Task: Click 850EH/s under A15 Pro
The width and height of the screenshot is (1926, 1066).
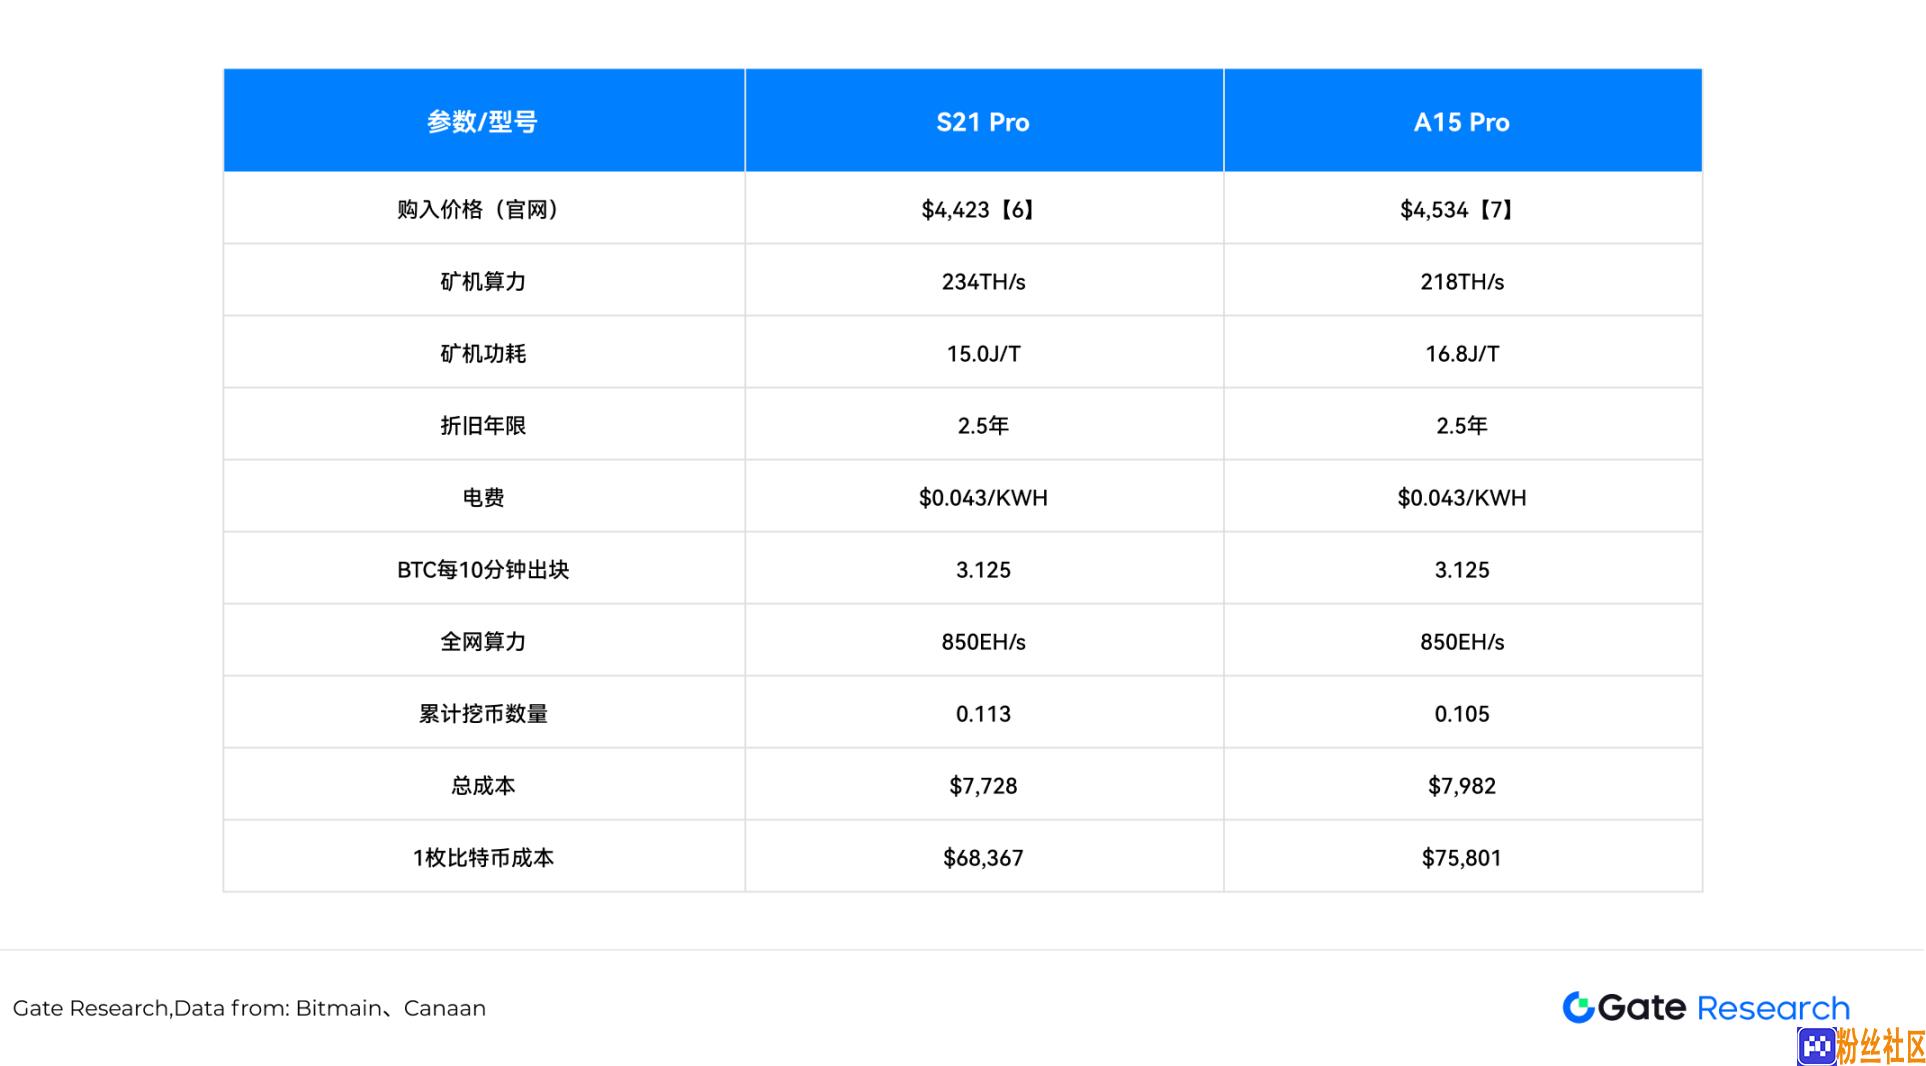Action: [x=1462, y=641]
